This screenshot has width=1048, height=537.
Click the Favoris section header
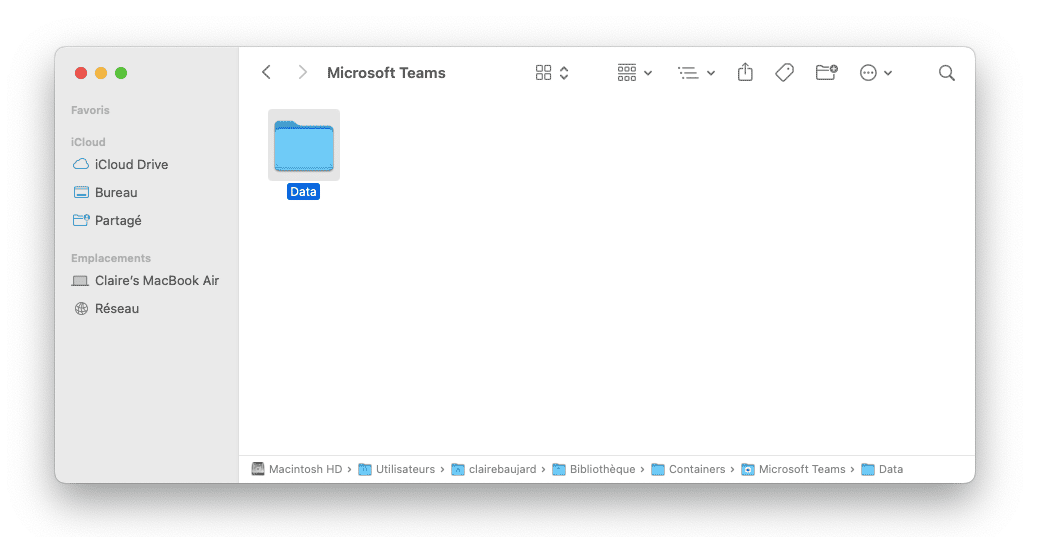(x=90, y=110)
